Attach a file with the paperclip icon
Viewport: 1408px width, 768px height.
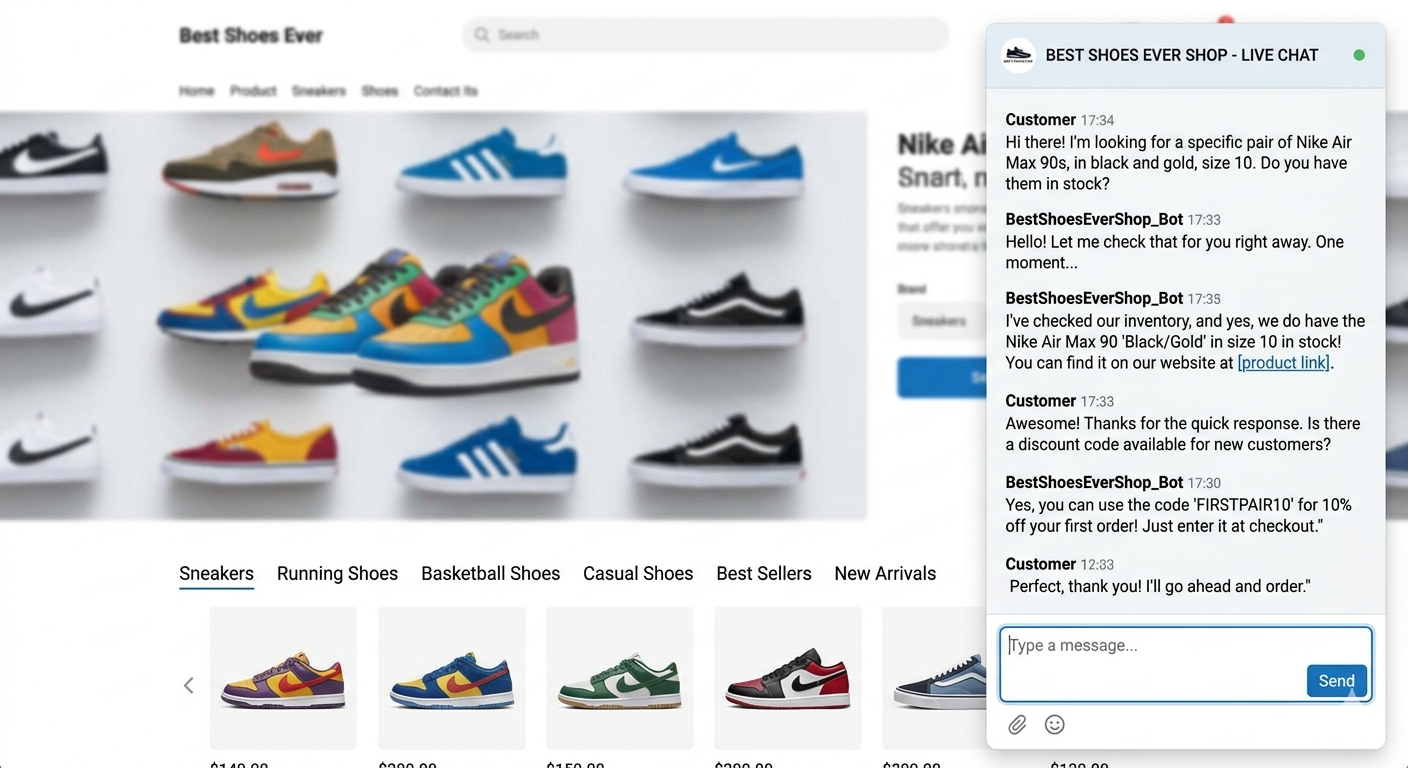1017,725
